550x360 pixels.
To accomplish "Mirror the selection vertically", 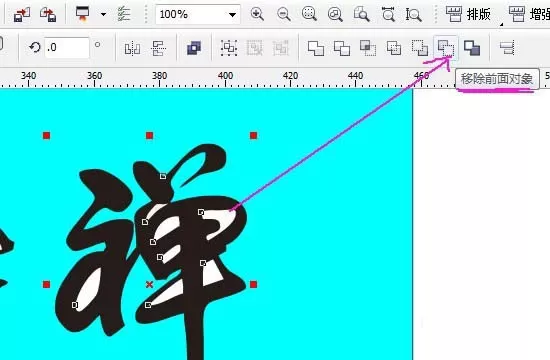I will [x=158, y=48].
